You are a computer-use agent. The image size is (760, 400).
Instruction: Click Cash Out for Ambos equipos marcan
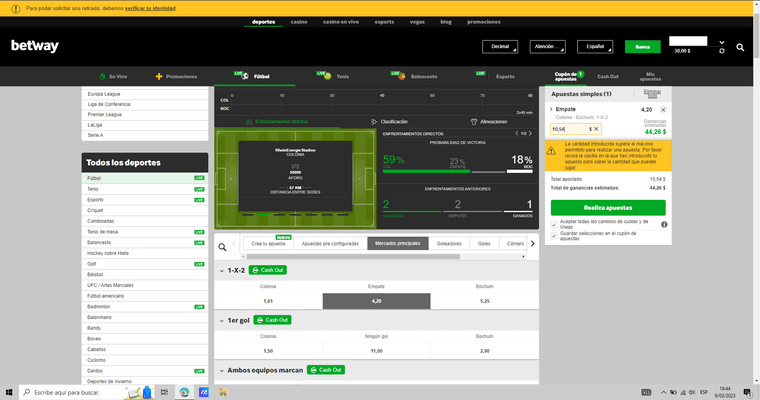pos(326,370)
